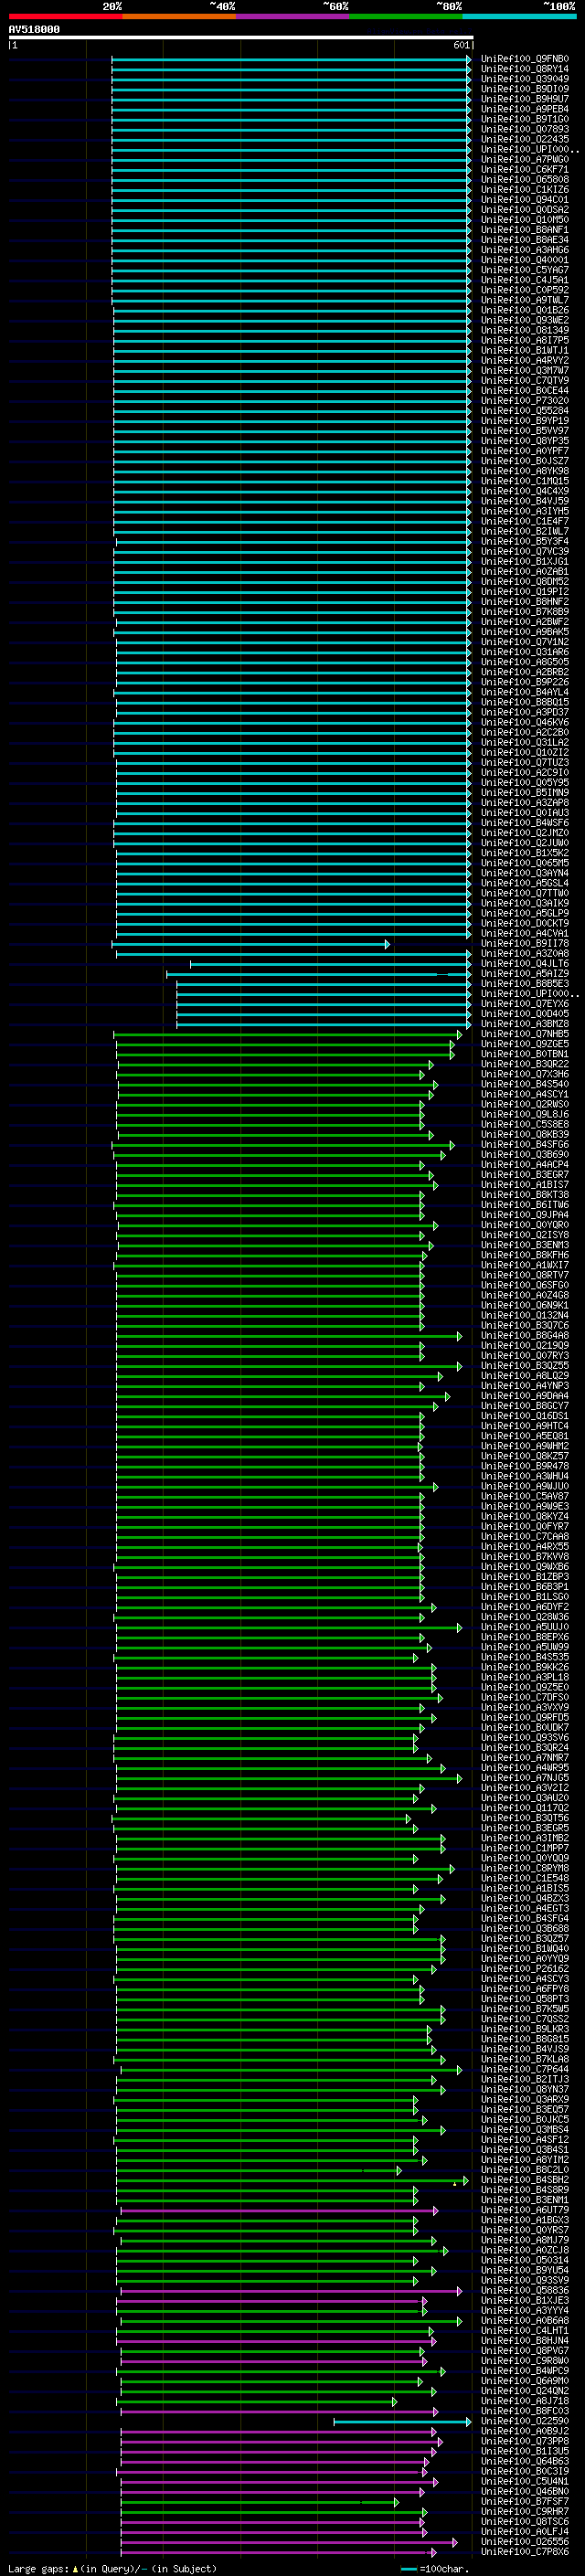This screenshot has width=585, height=2576.
Task: Click the cyan ~100% identity legend segment
Action: [519, 16]
